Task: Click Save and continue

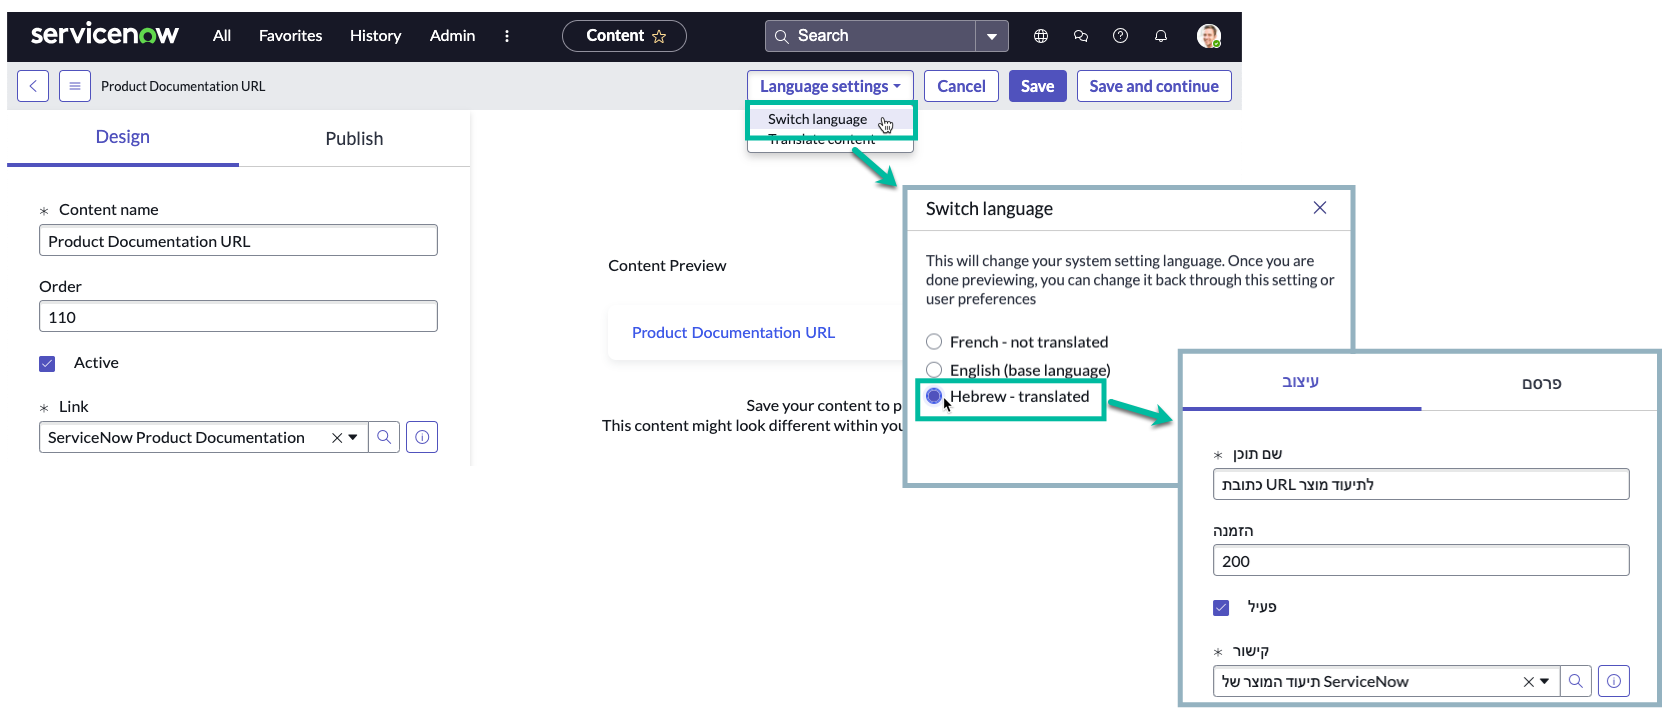Action: point(1154,86)
